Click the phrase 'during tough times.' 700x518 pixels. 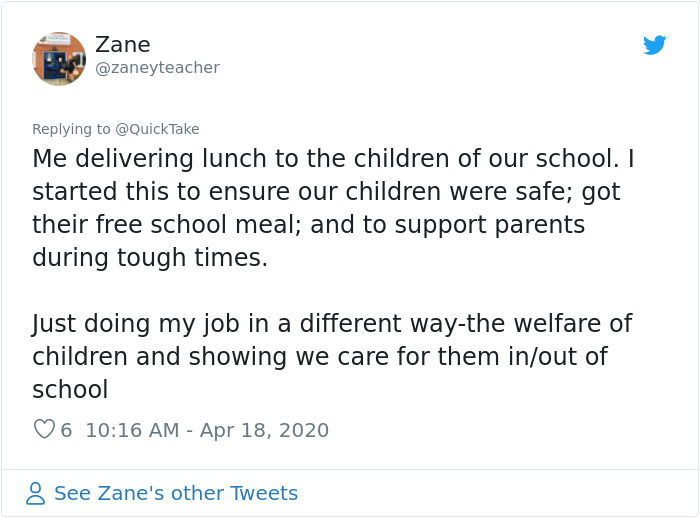click(x=150, y=257)
